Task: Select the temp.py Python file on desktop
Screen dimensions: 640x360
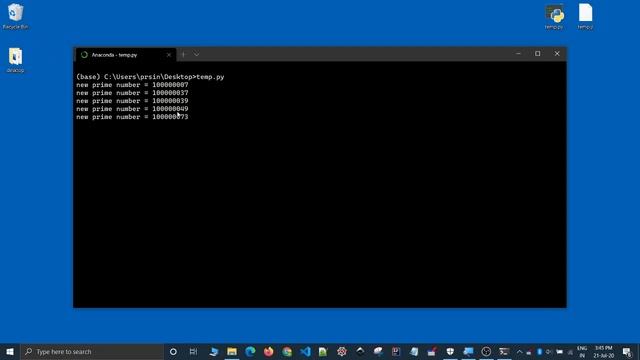Action: coord(554,17)
